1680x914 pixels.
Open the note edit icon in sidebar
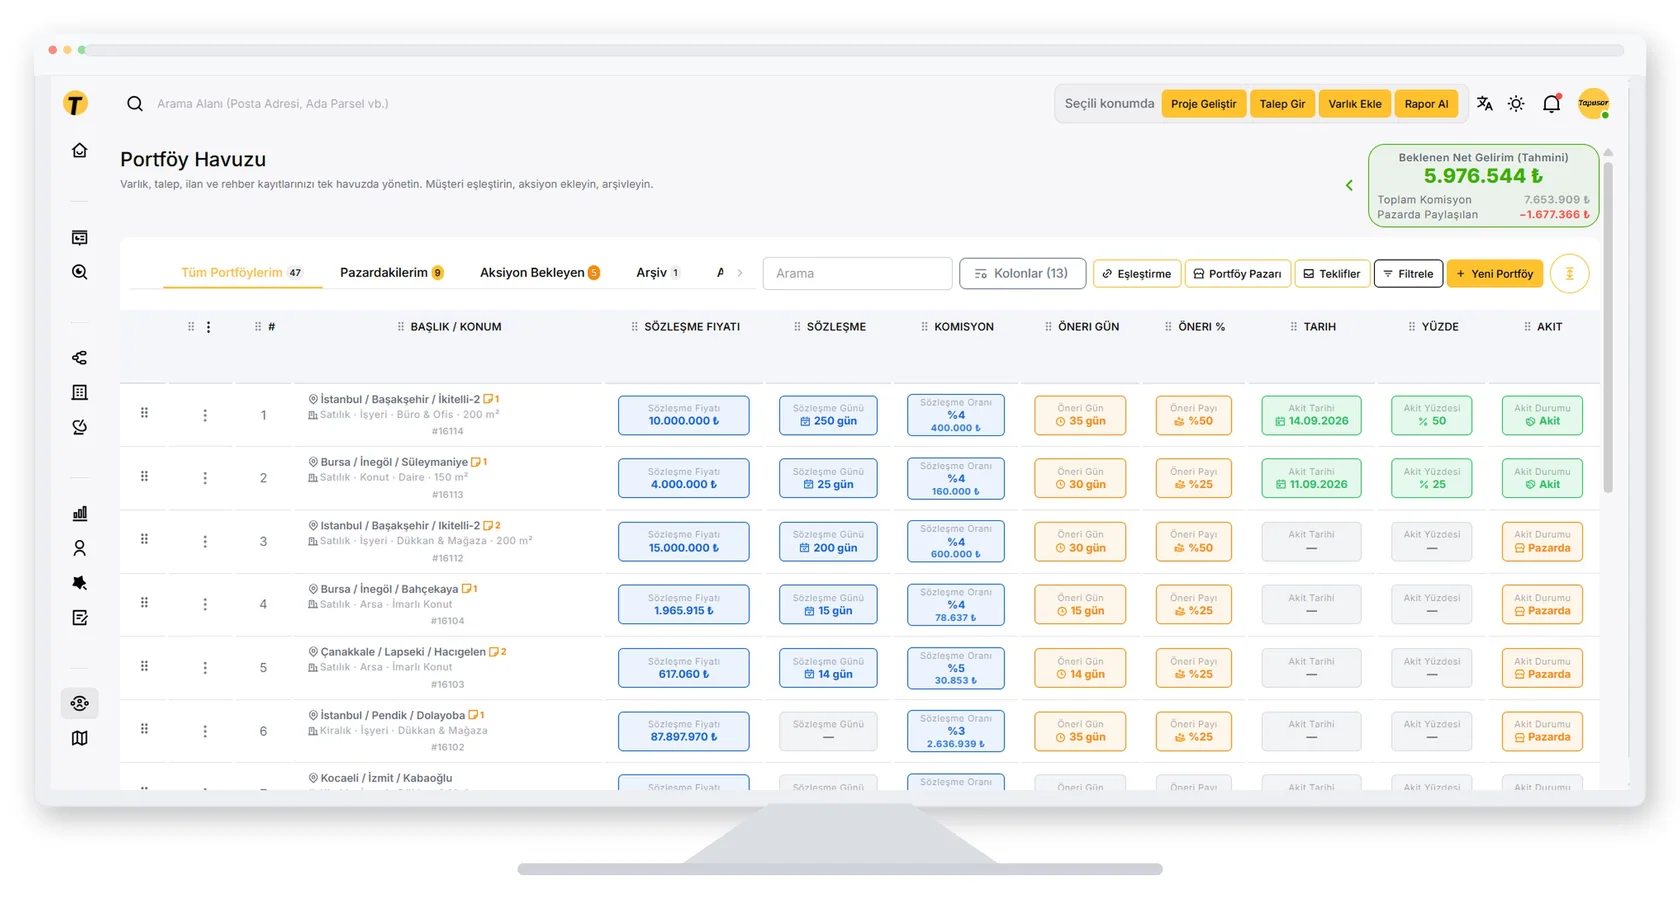(80, 618)
